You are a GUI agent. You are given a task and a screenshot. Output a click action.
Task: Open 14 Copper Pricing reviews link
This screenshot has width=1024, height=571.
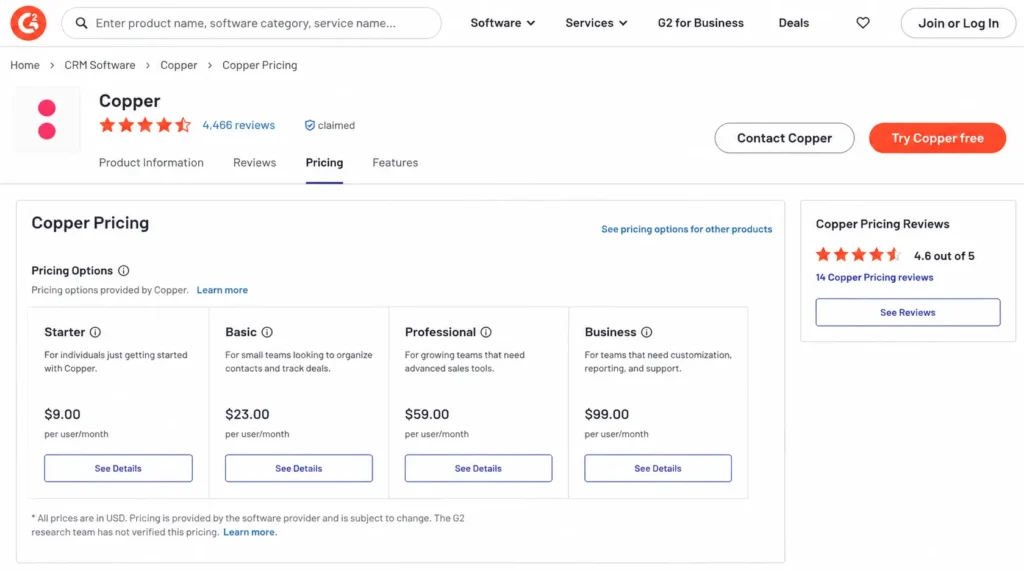[874, 278]
